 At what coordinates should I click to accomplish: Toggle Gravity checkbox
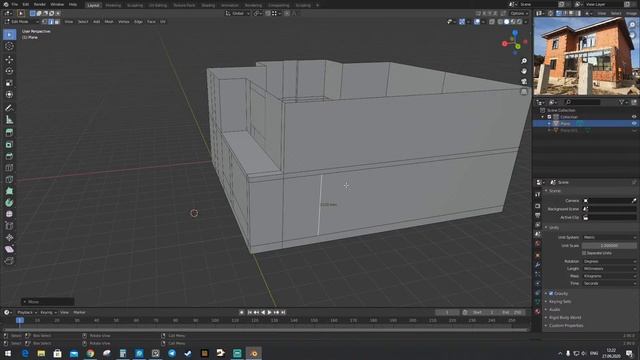551,293
